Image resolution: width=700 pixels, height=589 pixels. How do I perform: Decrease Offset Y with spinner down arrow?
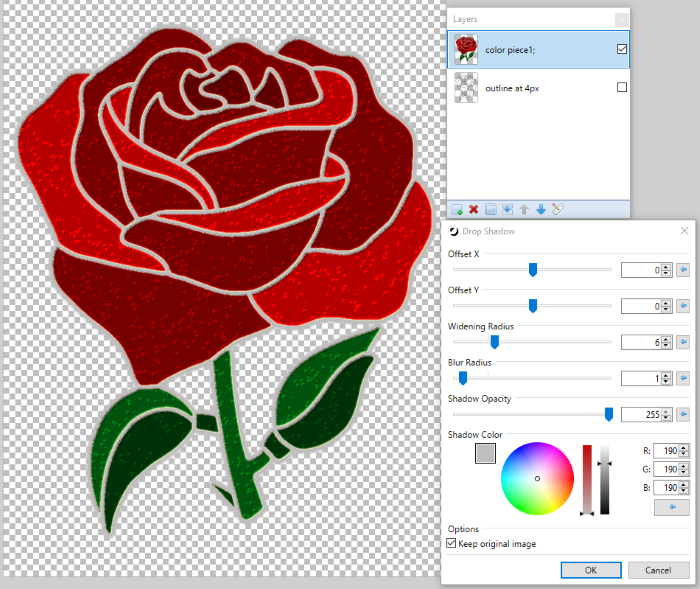666,309
